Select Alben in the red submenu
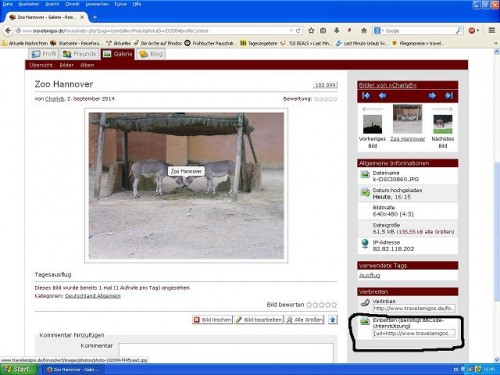The image size is (500, 375). click(x=87, y=65)
